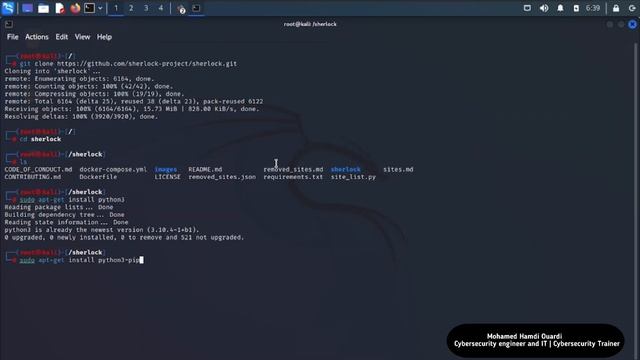
Task: Click 'README.md' in the ls output
Action: [x=205, y=169]
